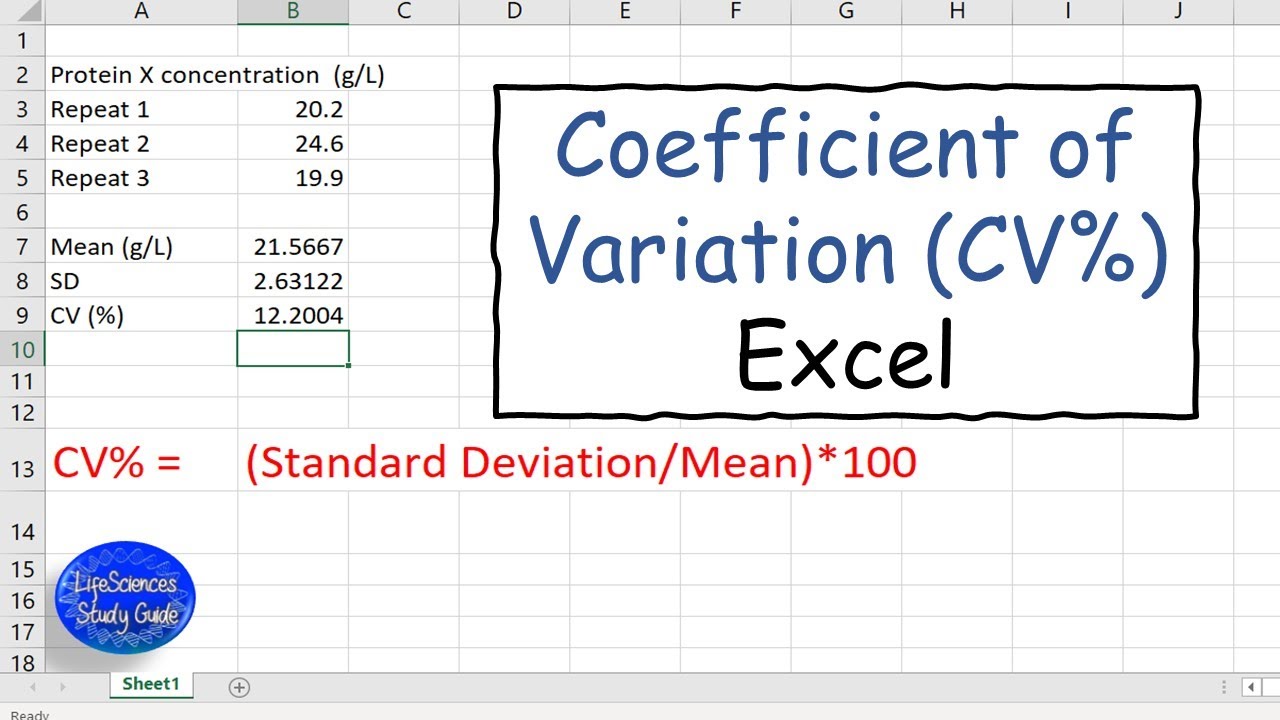1280x720 pixels.
Task: Select the SD value 2.63122
Action: pos(293,281)
